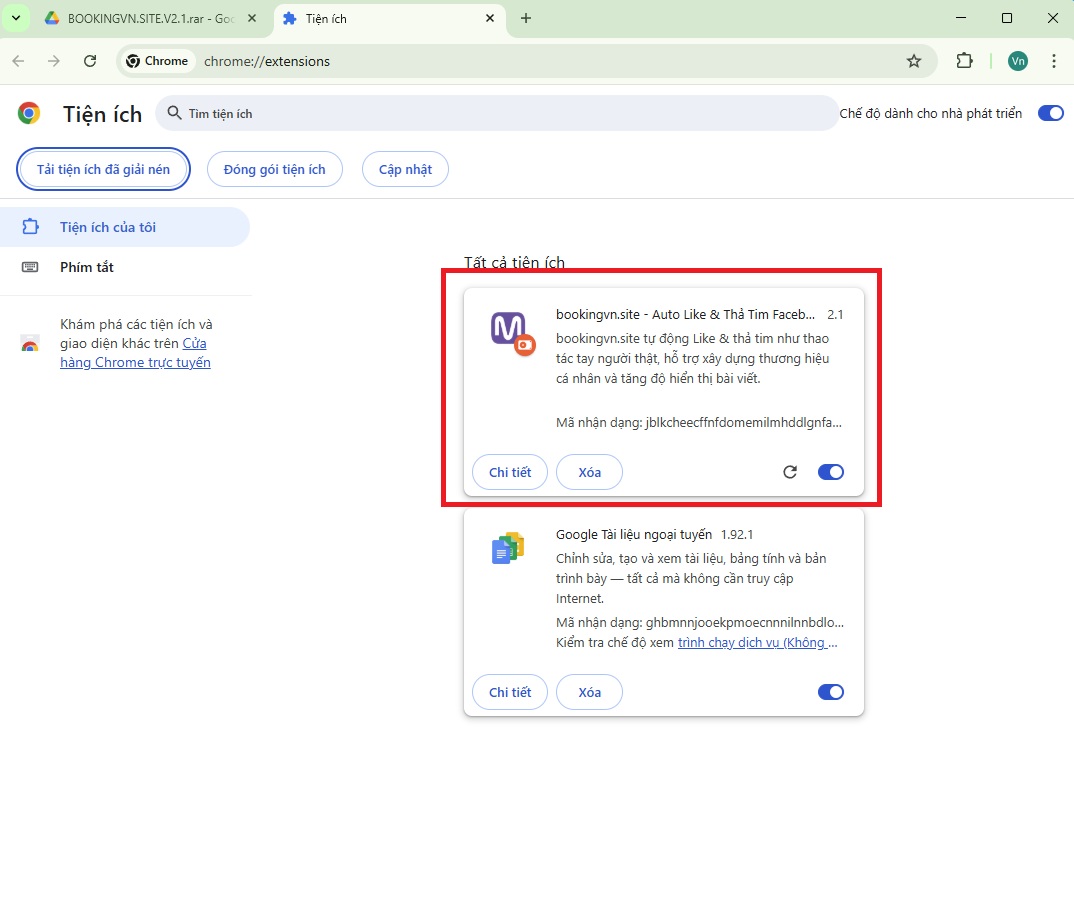1074x901 pixels.
Task: Click the forward navigation arrow
Action: [x=53, y=61]
